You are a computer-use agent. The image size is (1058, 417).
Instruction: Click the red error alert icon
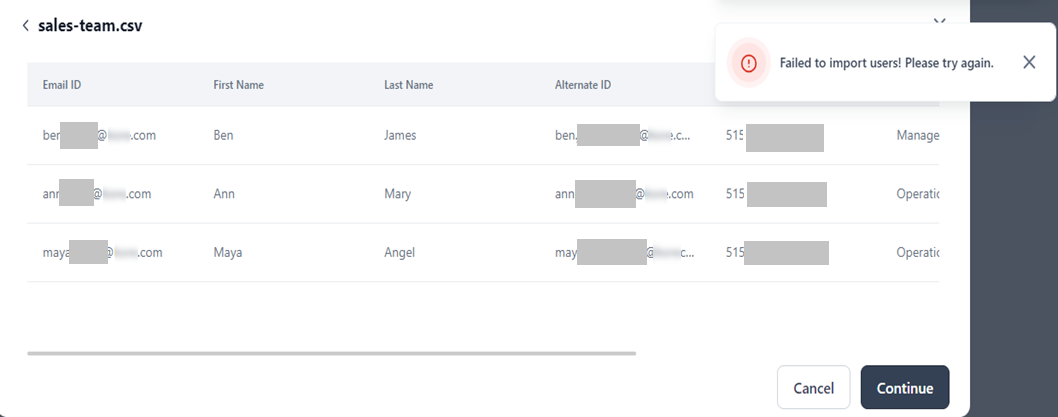click(x=748, y=62)
